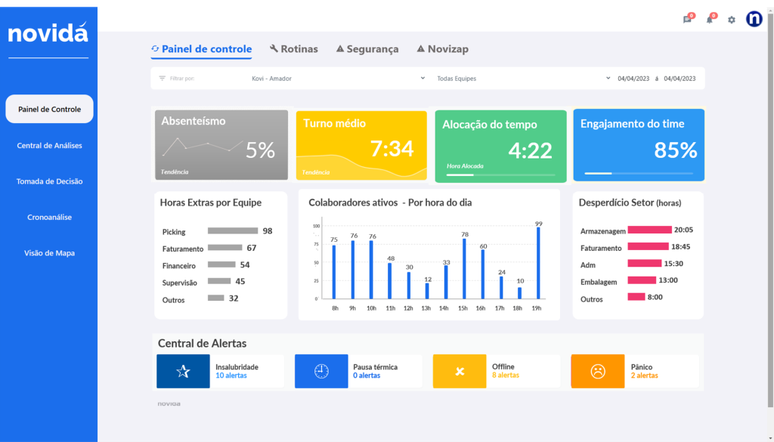The height and width of the screenshot is (442, 774).
Task: Open the chat messages icon
Action: point(687,20)
